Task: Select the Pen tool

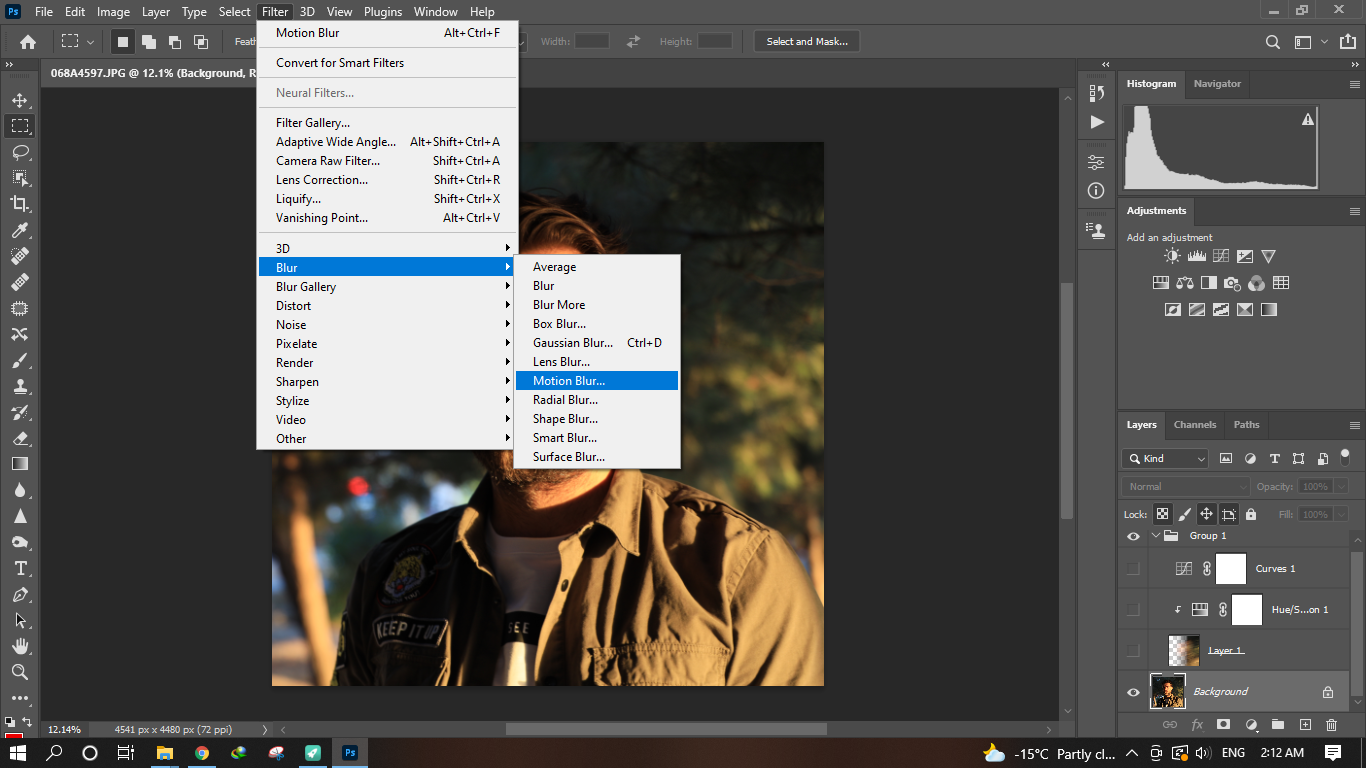Action: coord(19,594)
